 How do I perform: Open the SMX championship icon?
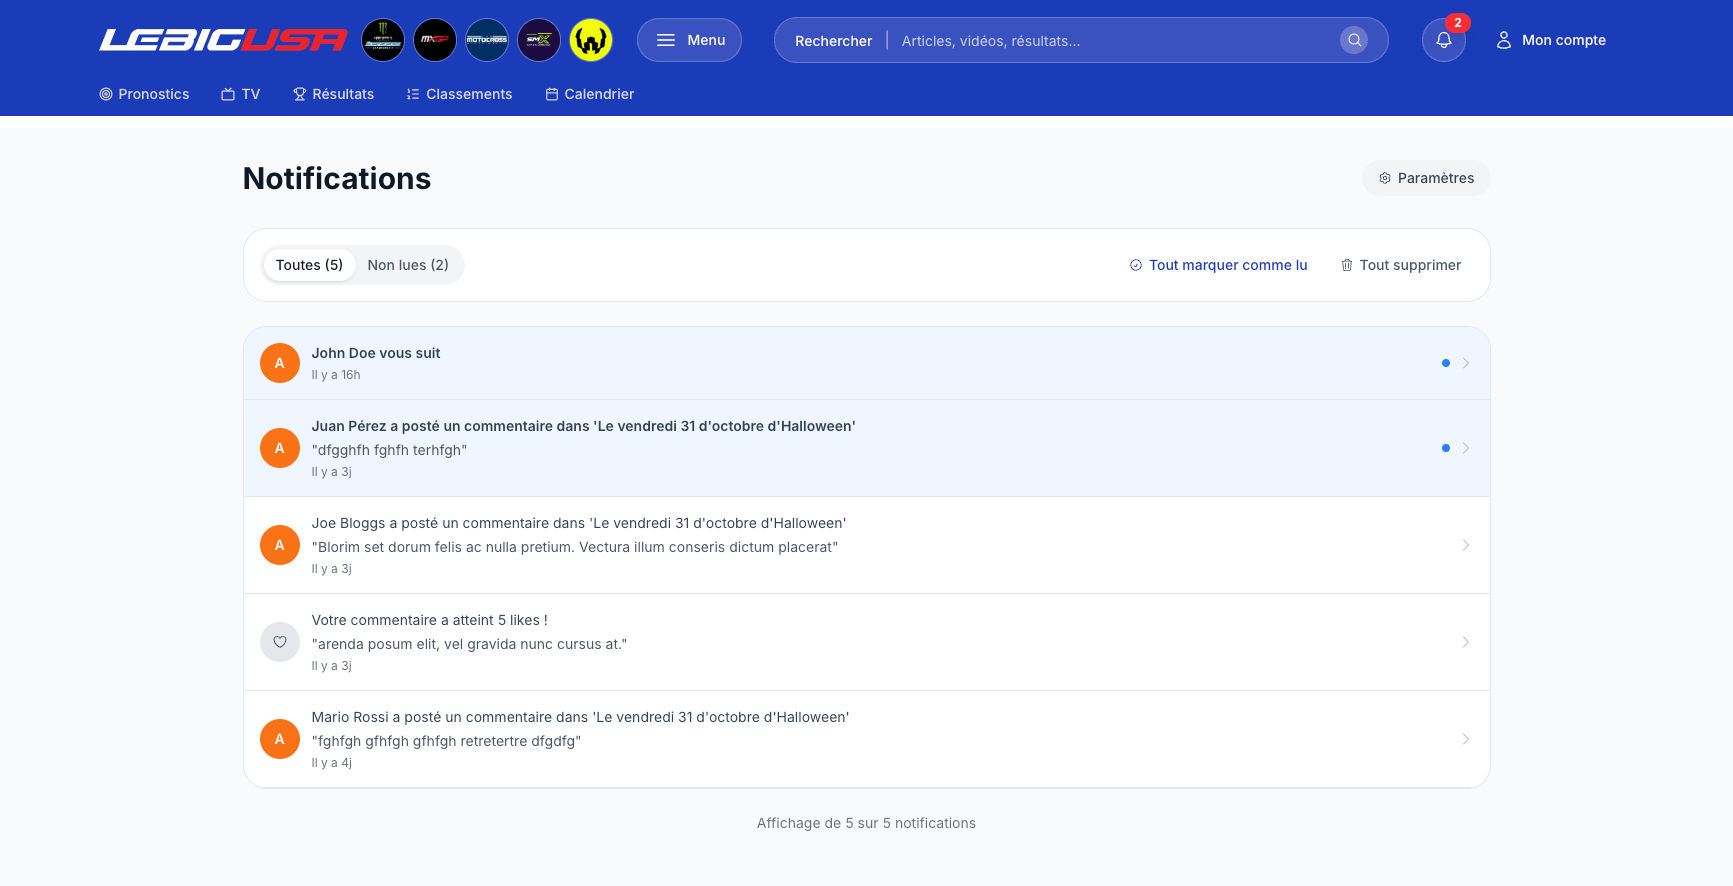(x=539, y=40)
